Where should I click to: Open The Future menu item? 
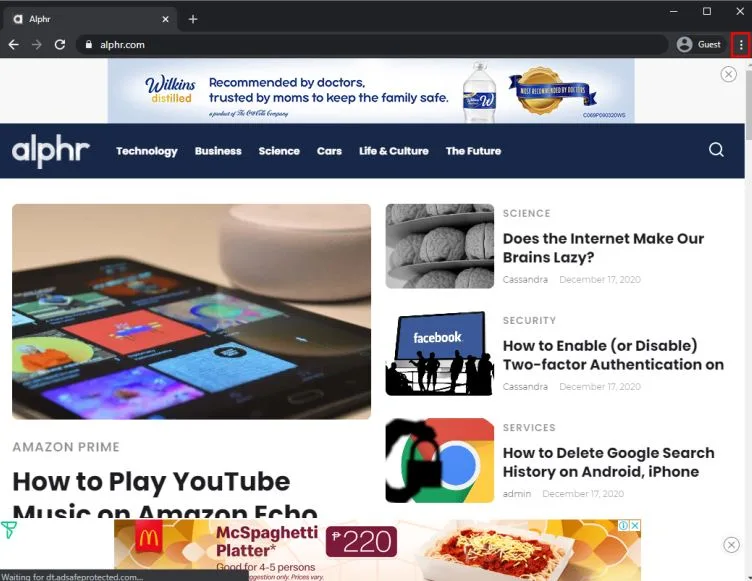(473, 151)
